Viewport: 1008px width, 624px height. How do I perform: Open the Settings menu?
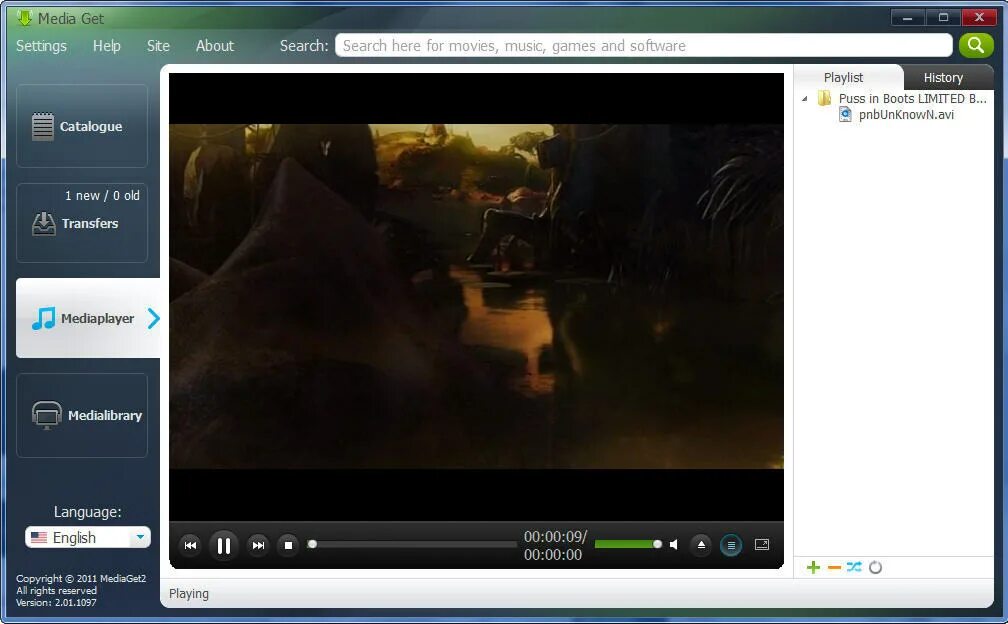coord(41,46)
